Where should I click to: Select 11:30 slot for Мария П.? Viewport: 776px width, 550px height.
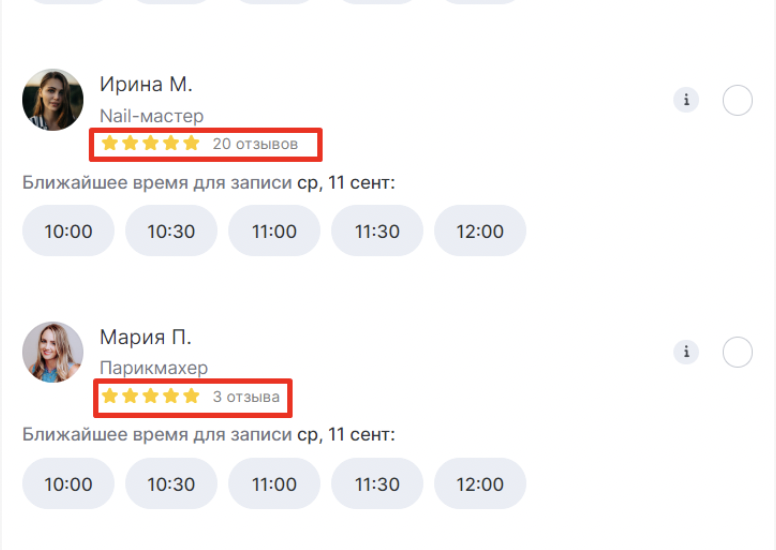click(x=377, y=484)
